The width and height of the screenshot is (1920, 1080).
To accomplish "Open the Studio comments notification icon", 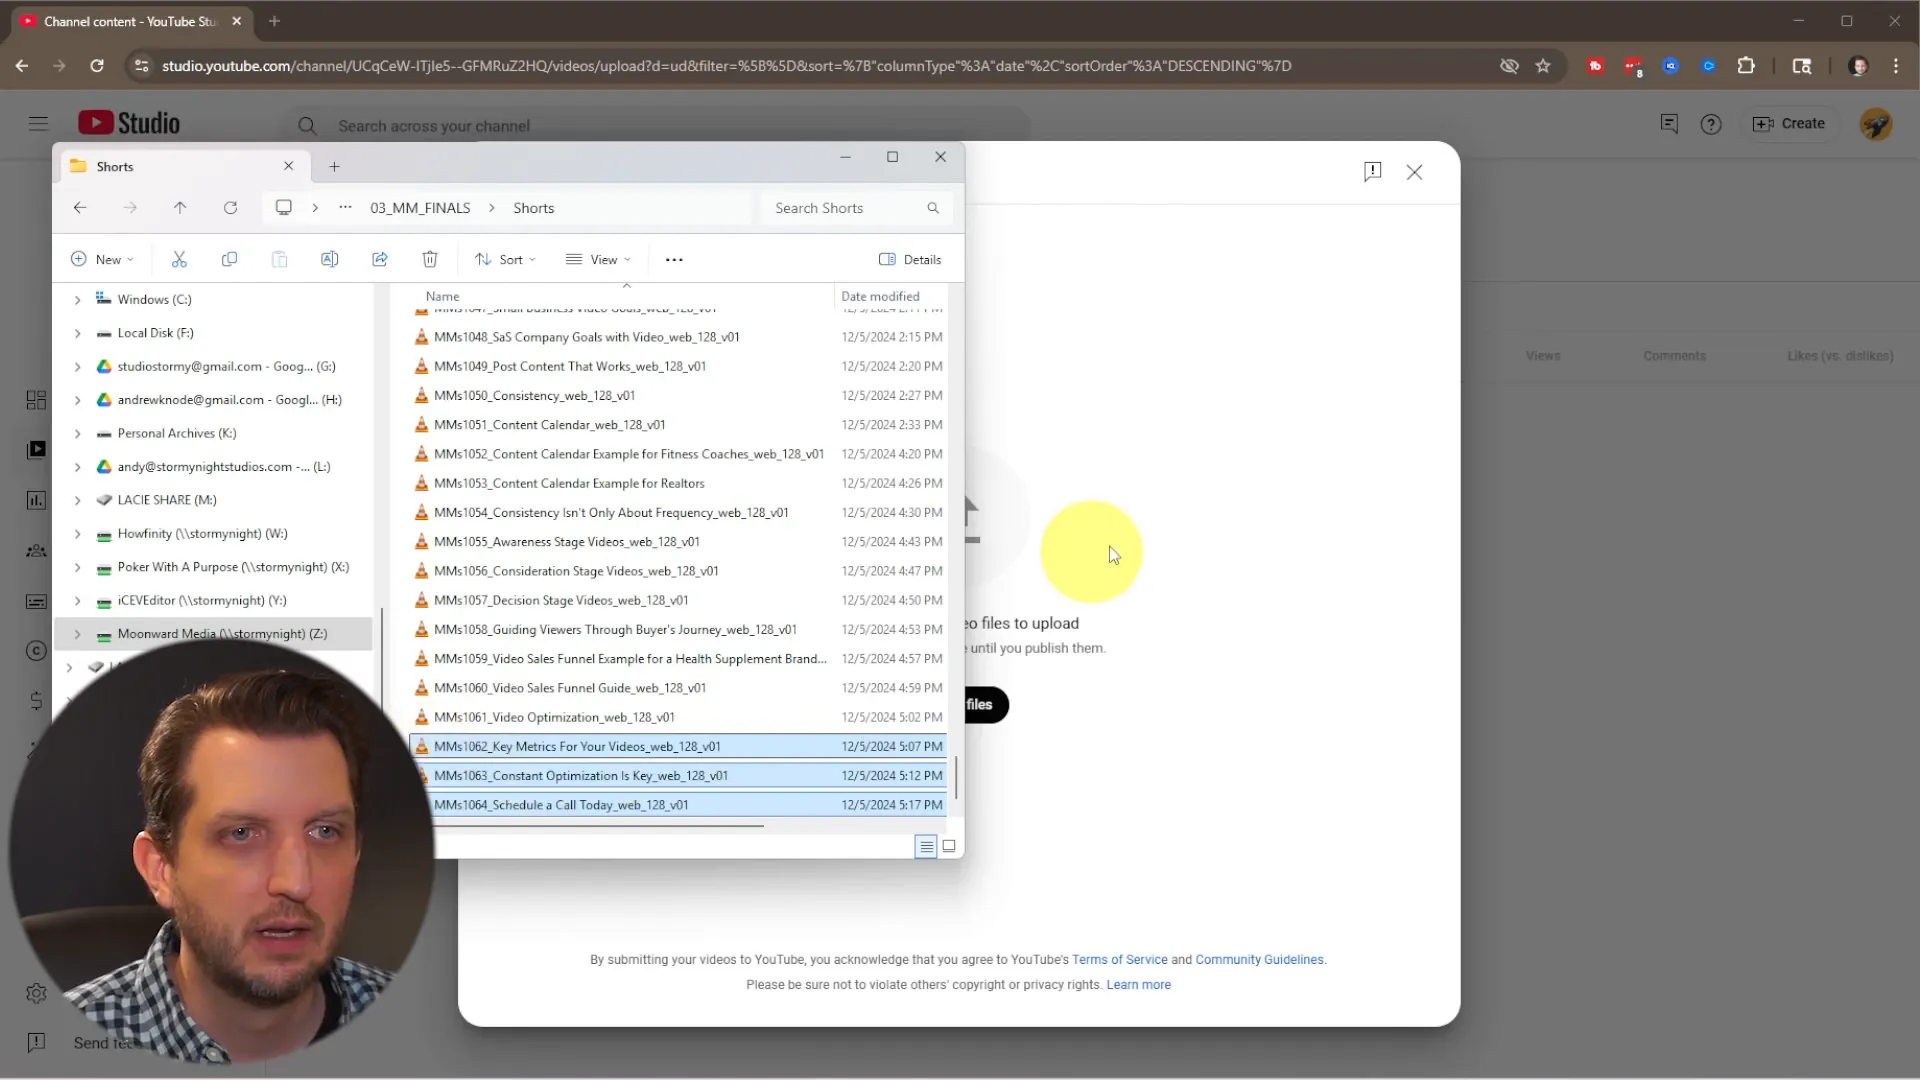I will coord(1669,124).
